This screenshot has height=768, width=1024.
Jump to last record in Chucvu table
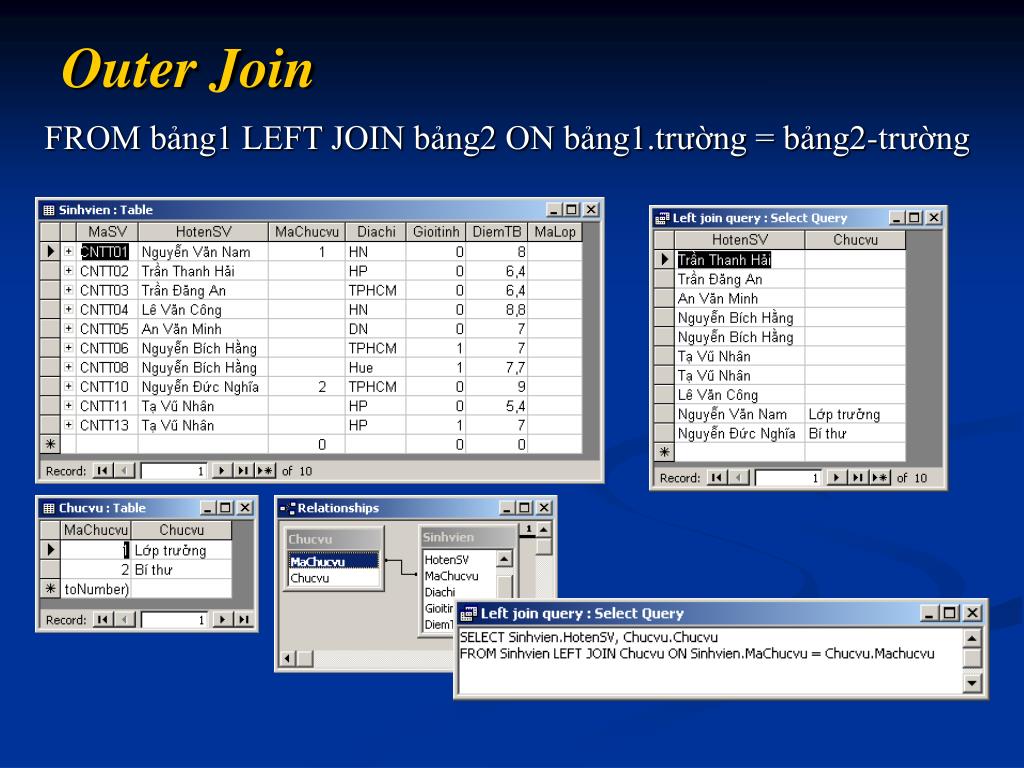[x=244, y=619]
